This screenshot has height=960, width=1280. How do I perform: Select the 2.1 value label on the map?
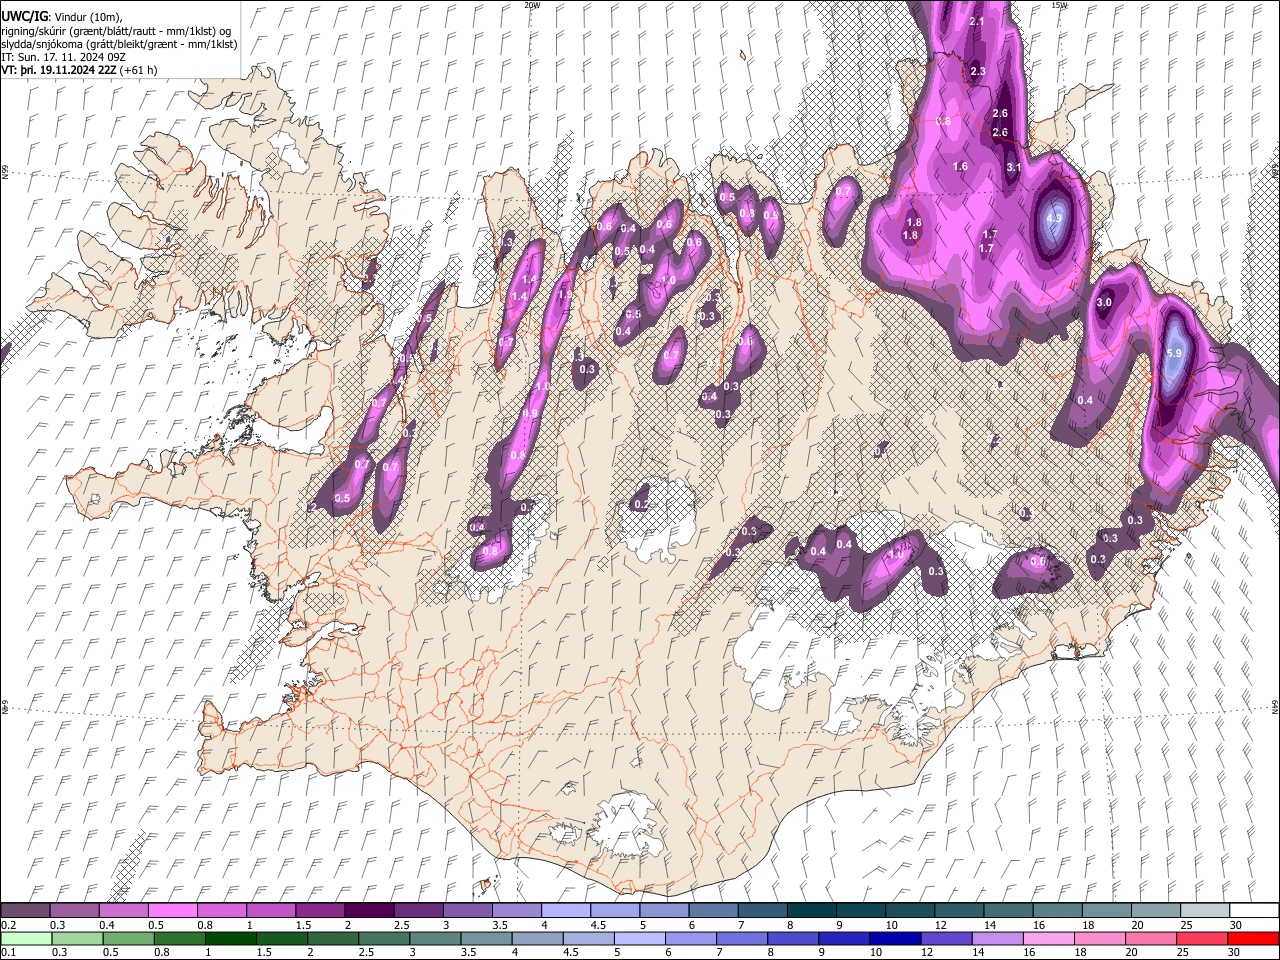pyautogui.click(x=977, y=21)
